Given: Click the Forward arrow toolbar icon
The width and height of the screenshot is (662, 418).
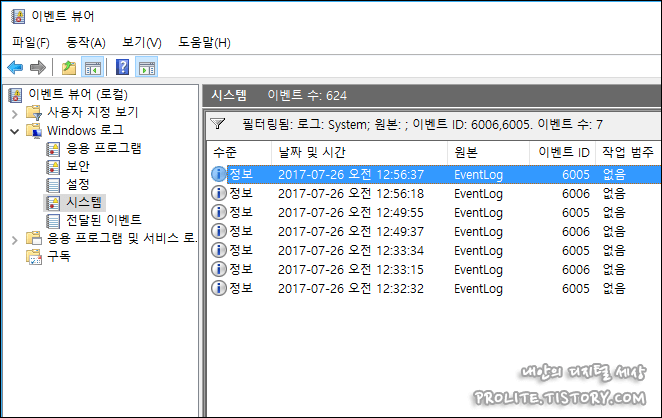Looking at the screenshot, I should 38,67.
